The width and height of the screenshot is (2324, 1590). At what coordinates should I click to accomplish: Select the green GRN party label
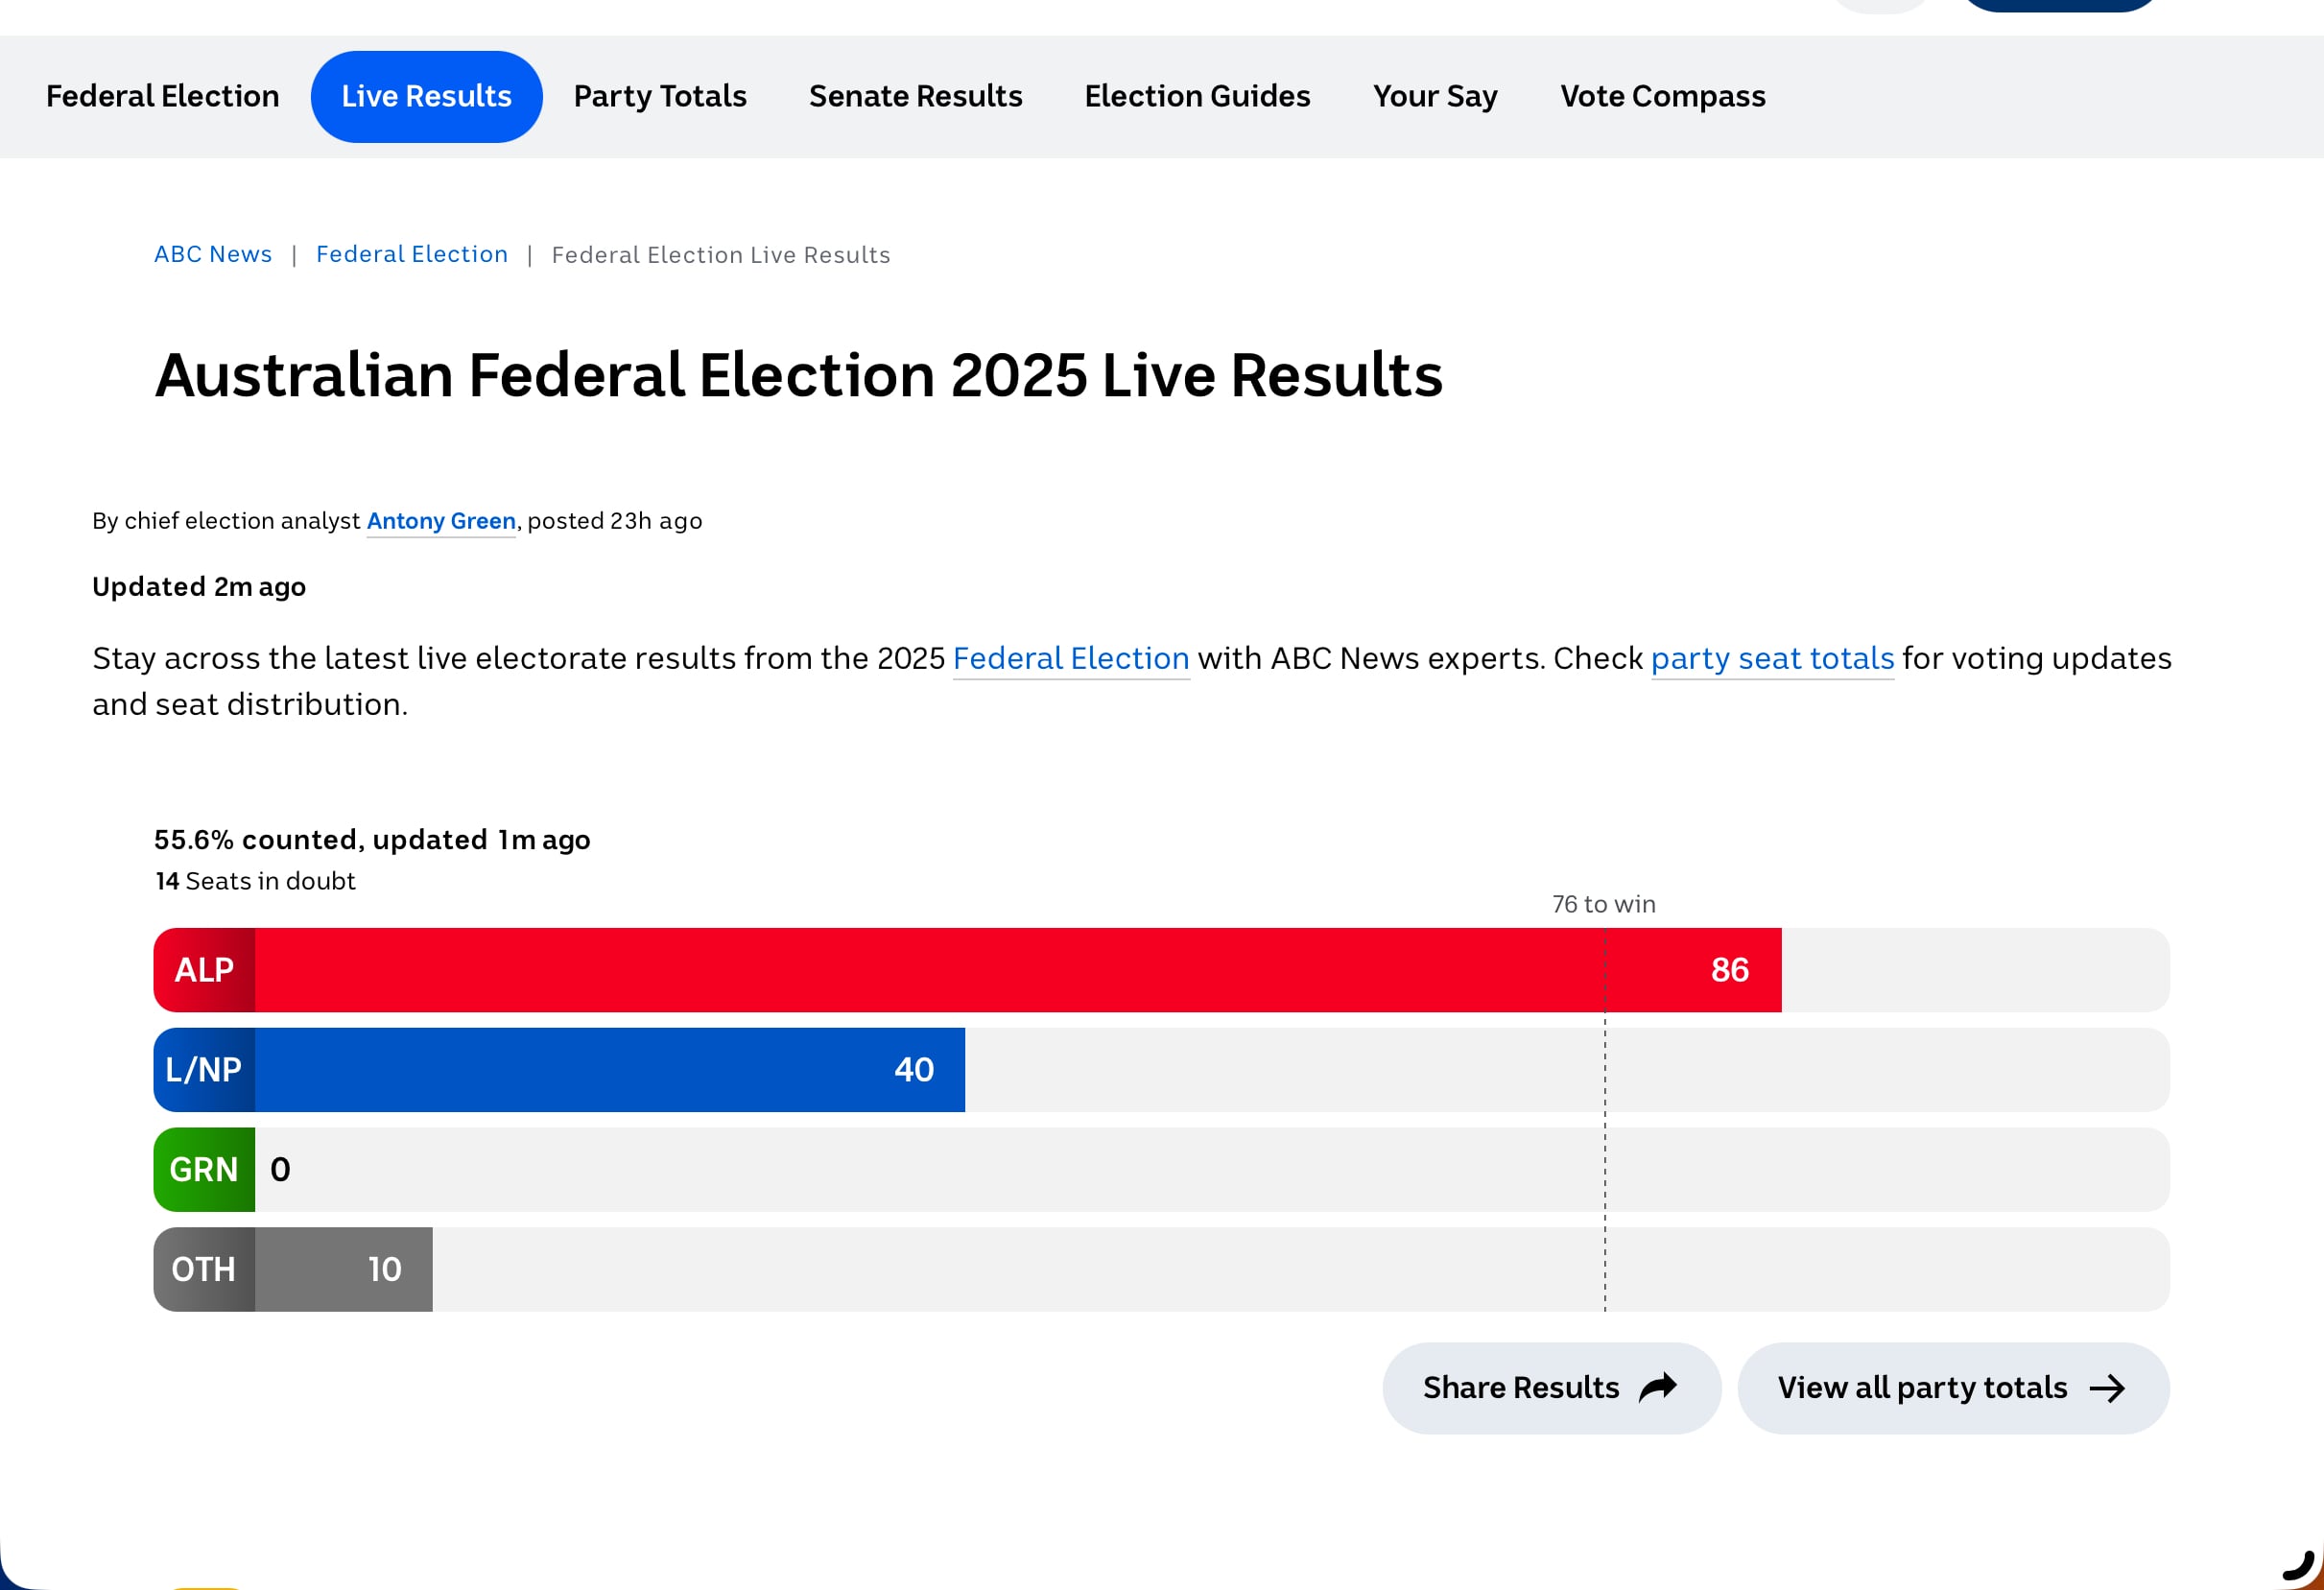204,1170
